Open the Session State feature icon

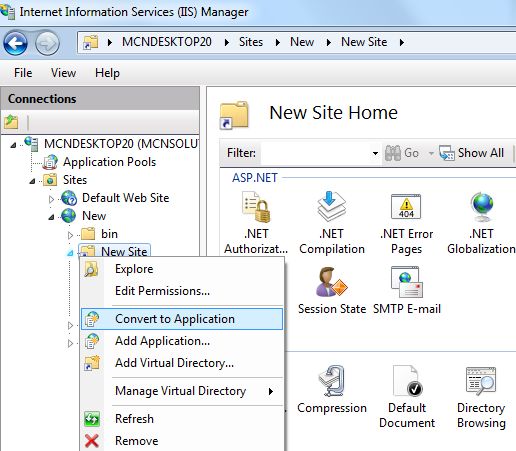point(331,282)
